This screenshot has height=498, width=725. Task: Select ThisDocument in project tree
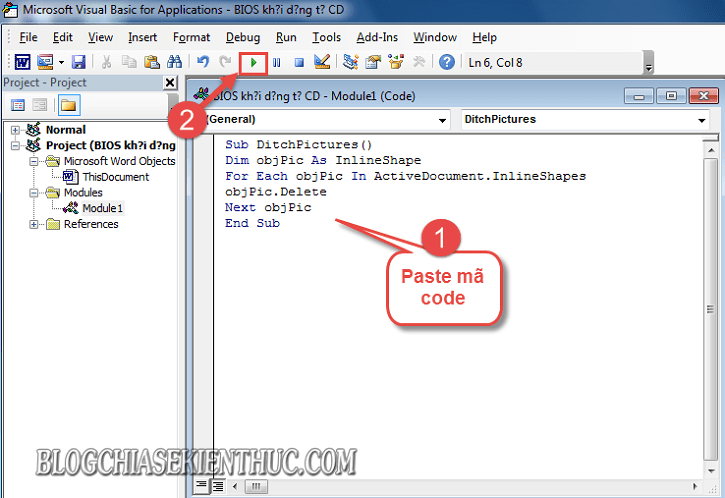[x=116, y=177]
